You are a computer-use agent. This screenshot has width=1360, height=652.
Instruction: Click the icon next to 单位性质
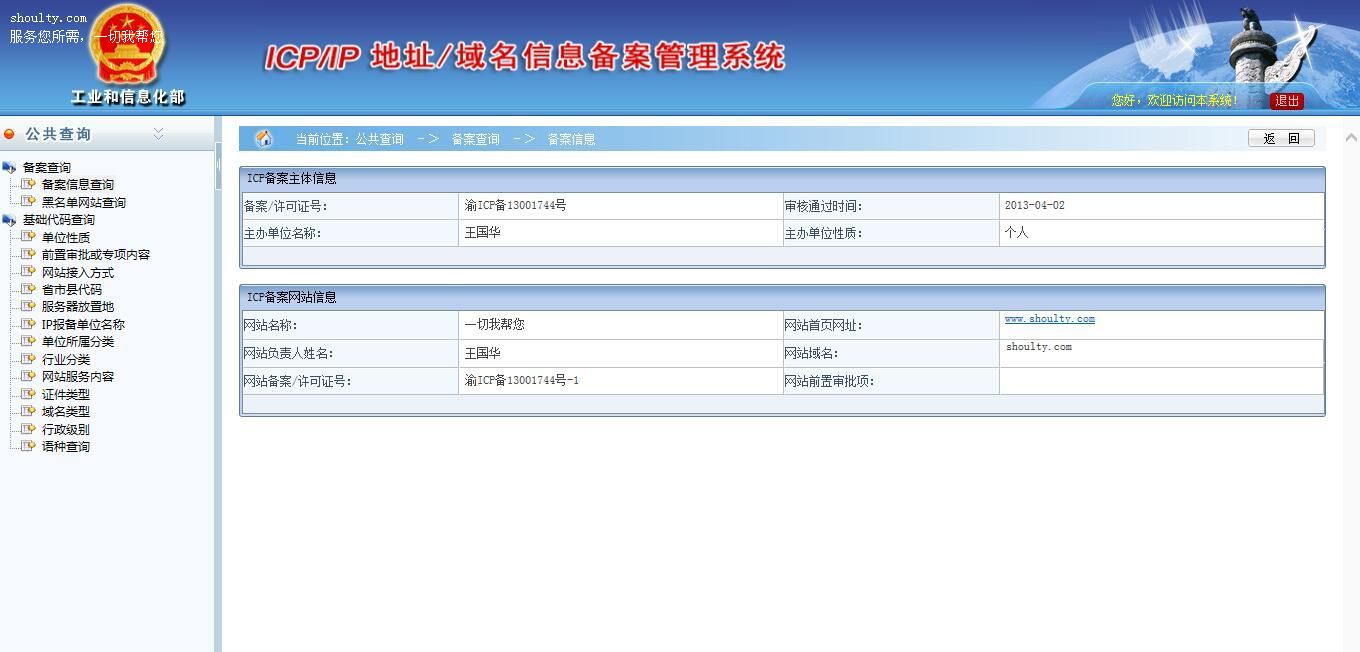tap(28, 237)
